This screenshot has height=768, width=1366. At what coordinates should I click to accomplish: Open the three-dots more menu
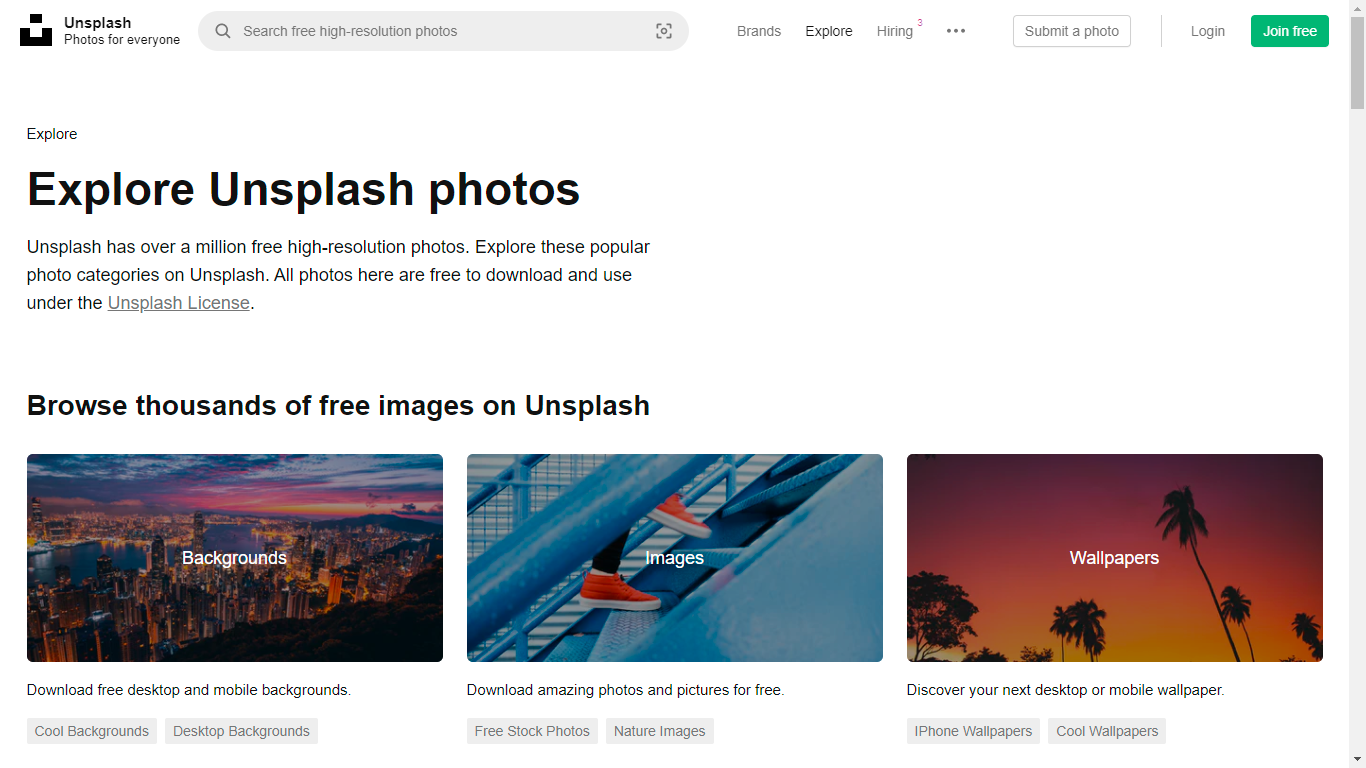pyautogui.click(x=956, y=31)
